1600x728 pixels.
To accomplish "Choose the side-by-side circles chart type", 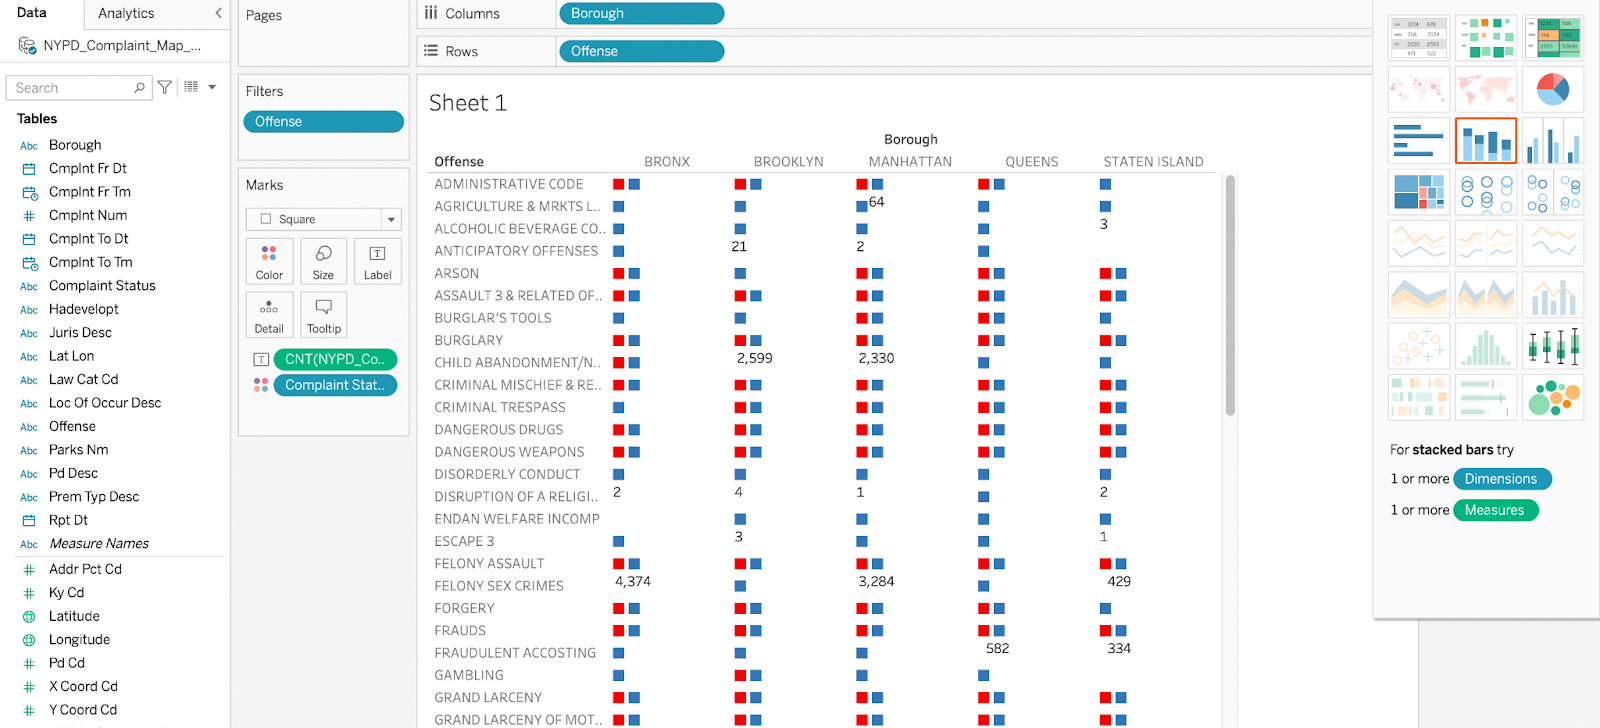I will [1553, 192].
